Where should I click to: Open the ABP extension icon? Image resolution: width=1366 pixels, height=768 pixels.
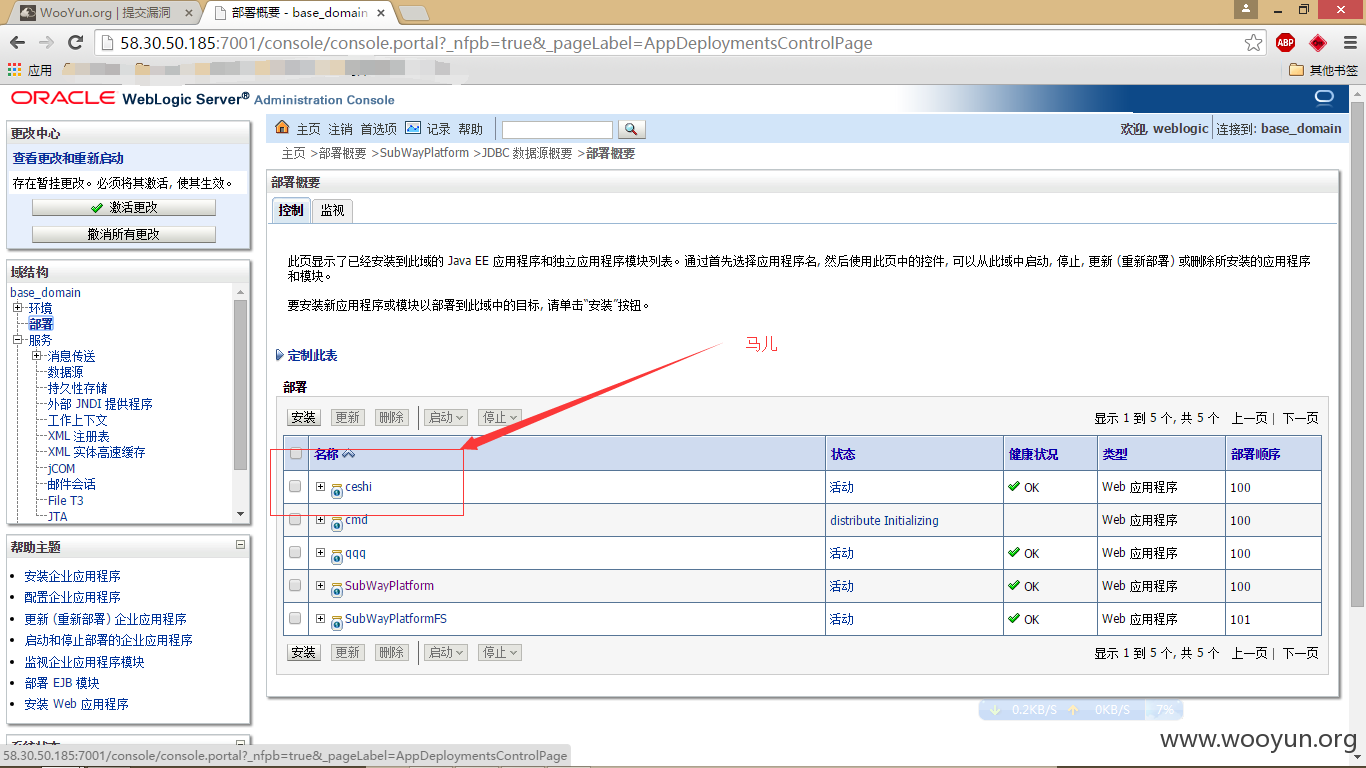(x=1285, y=43)
